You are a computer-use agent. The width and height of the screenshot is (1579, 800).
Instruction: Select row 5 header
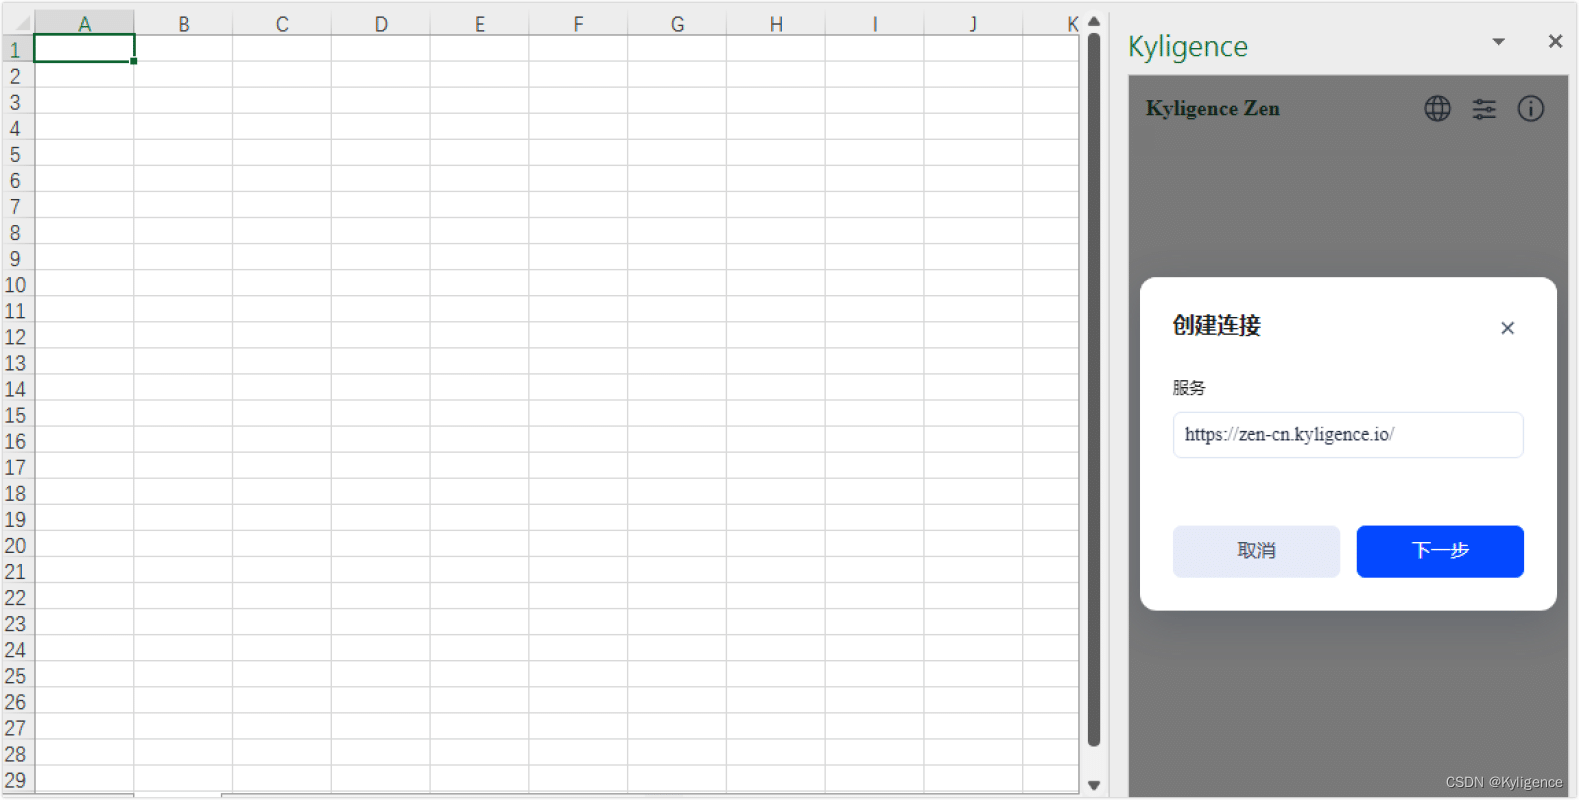click(x=16, y=154)
